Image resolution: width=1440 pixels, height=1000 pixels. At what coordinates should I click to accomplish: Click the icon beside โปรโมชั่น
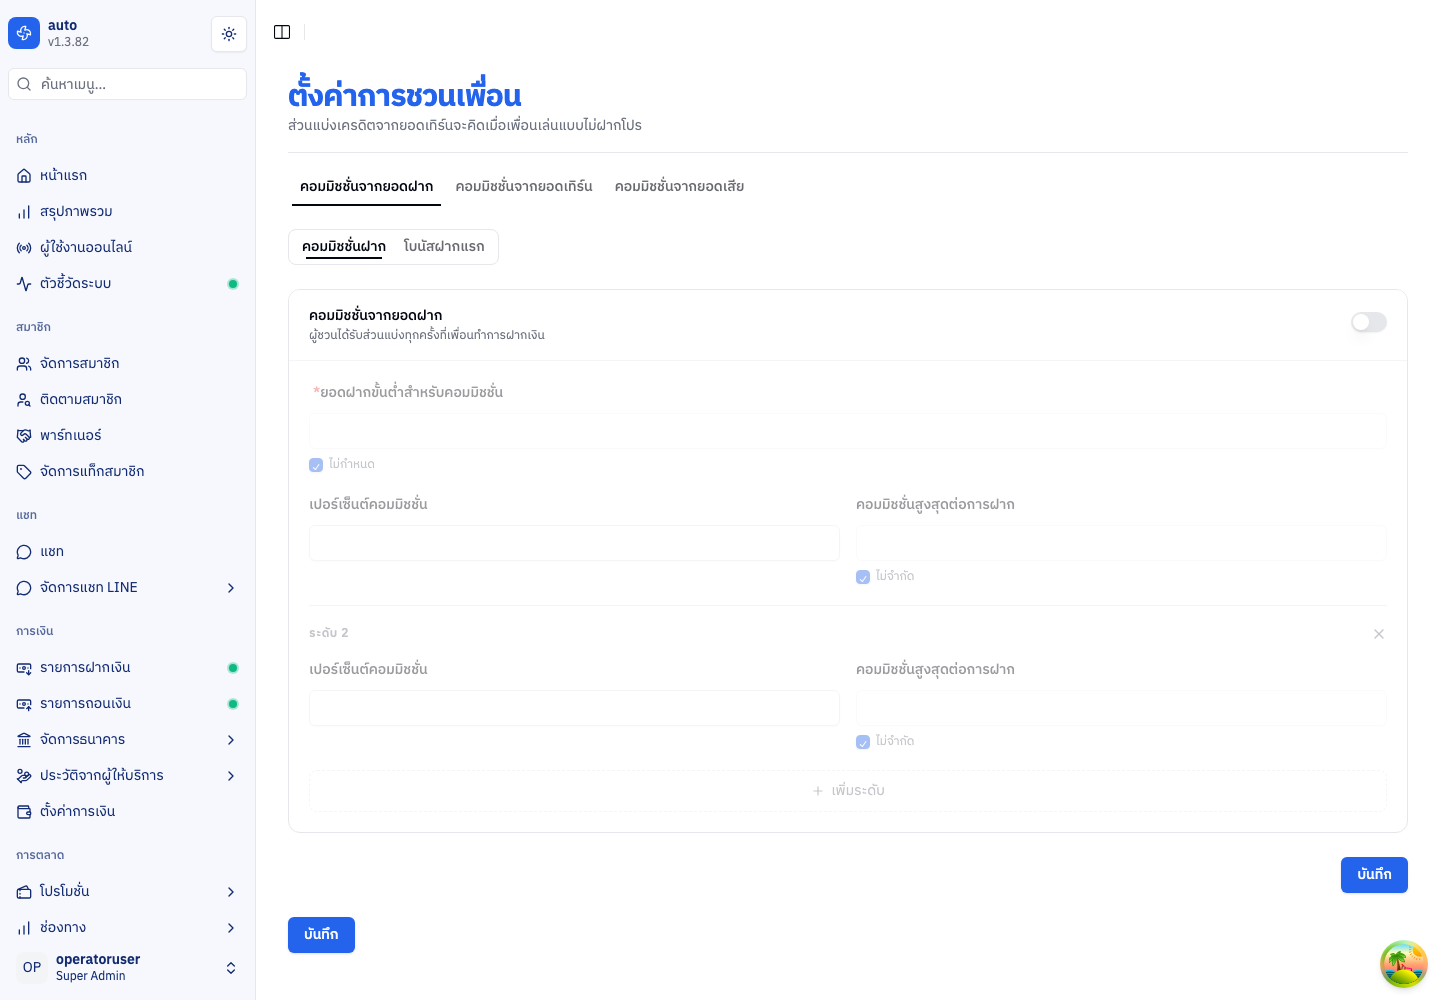tap(24, 892)
